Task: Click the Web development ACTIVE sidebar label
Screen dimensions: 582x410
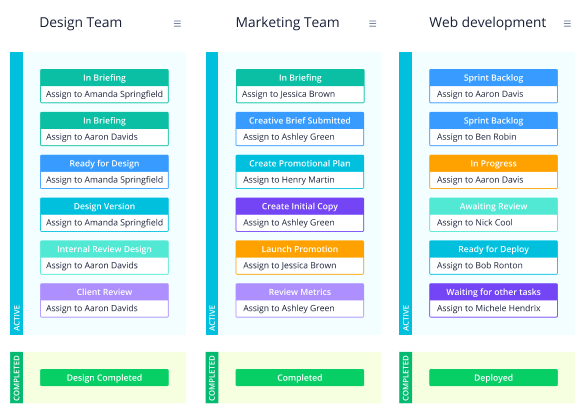Action: (x=406, y=318)
